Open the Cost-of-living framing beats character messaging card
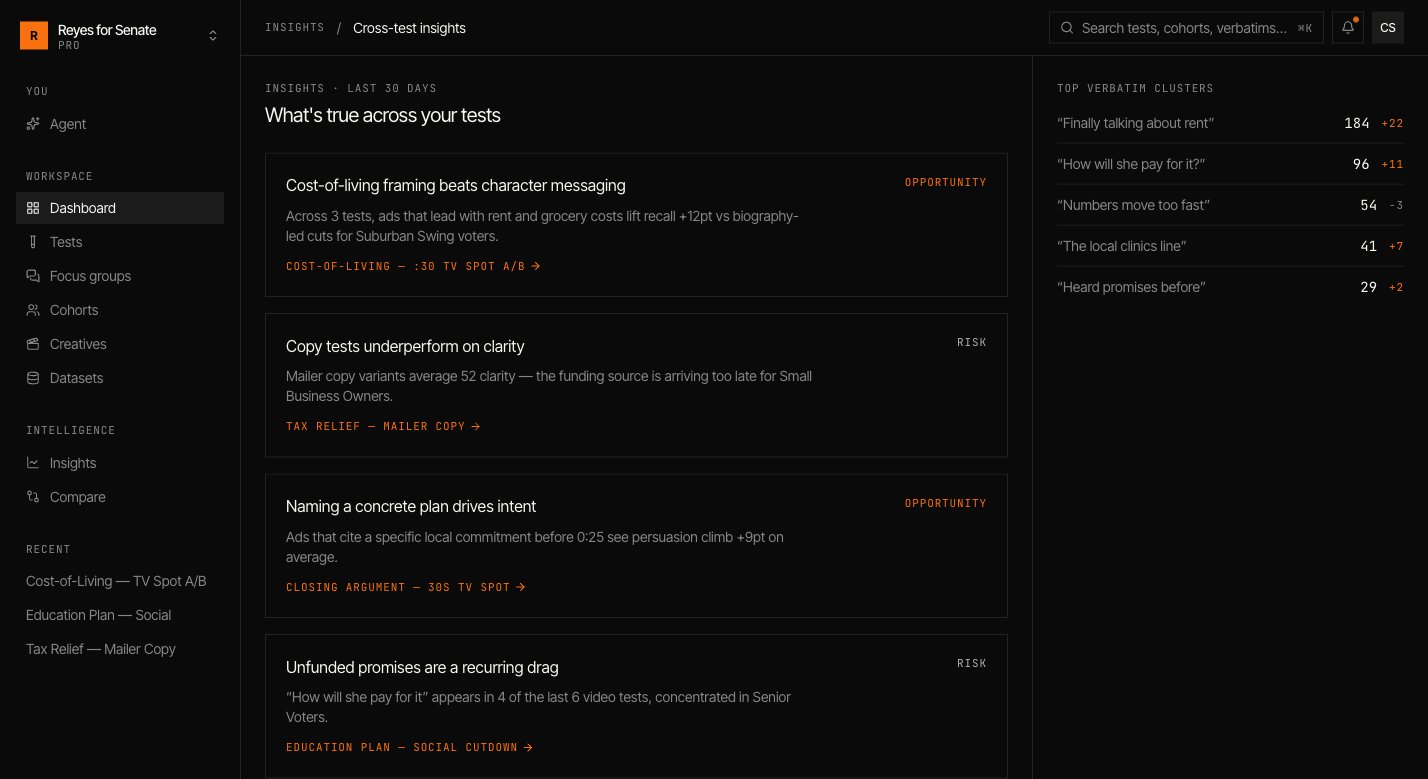Image resolution: width=1428 pixels, height=779 pixels. click(x=636, y=225)
